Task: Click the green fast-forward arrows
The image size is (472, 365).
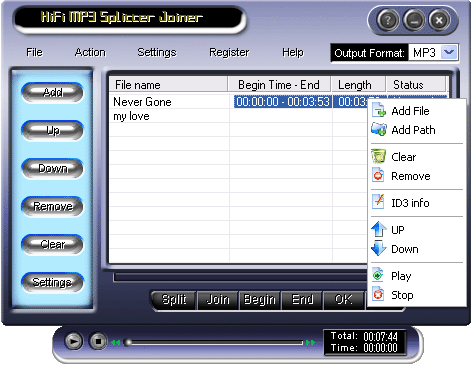Action: [x=310, y=342]
